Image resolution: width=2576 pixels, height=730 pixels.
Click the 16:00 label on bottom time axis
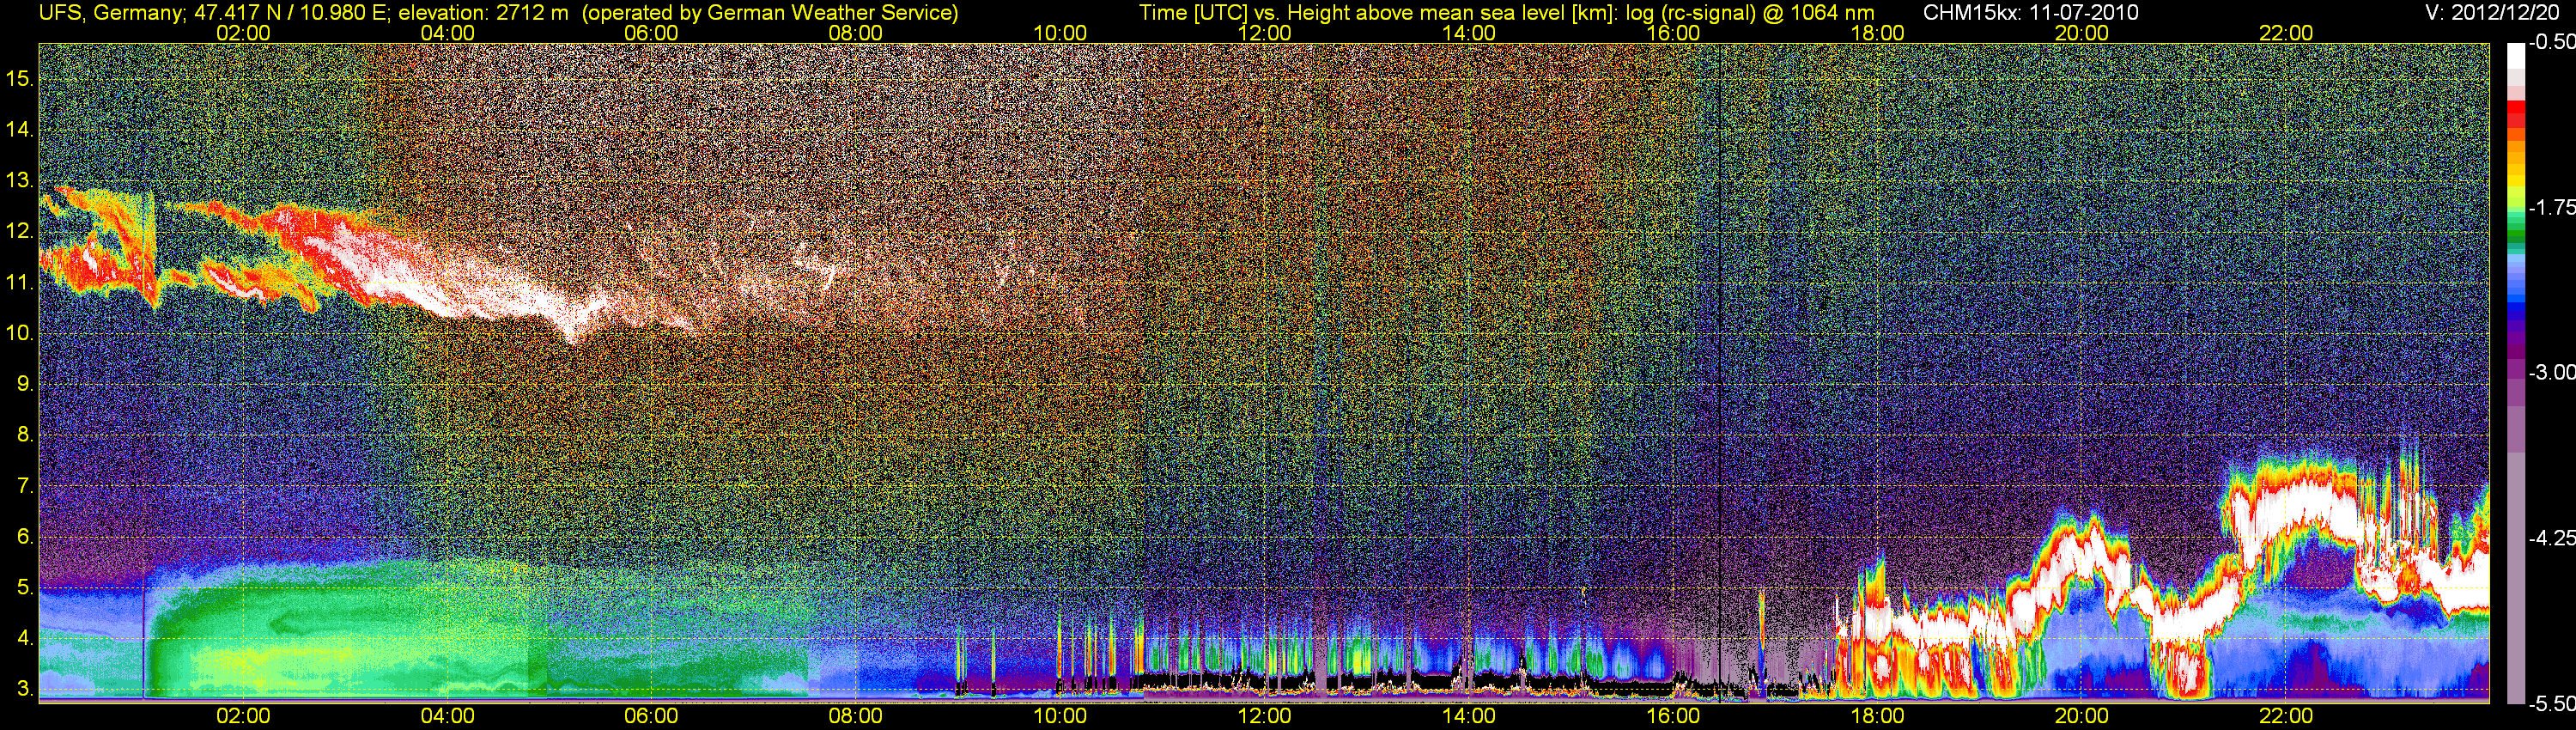pos(1673,716)
